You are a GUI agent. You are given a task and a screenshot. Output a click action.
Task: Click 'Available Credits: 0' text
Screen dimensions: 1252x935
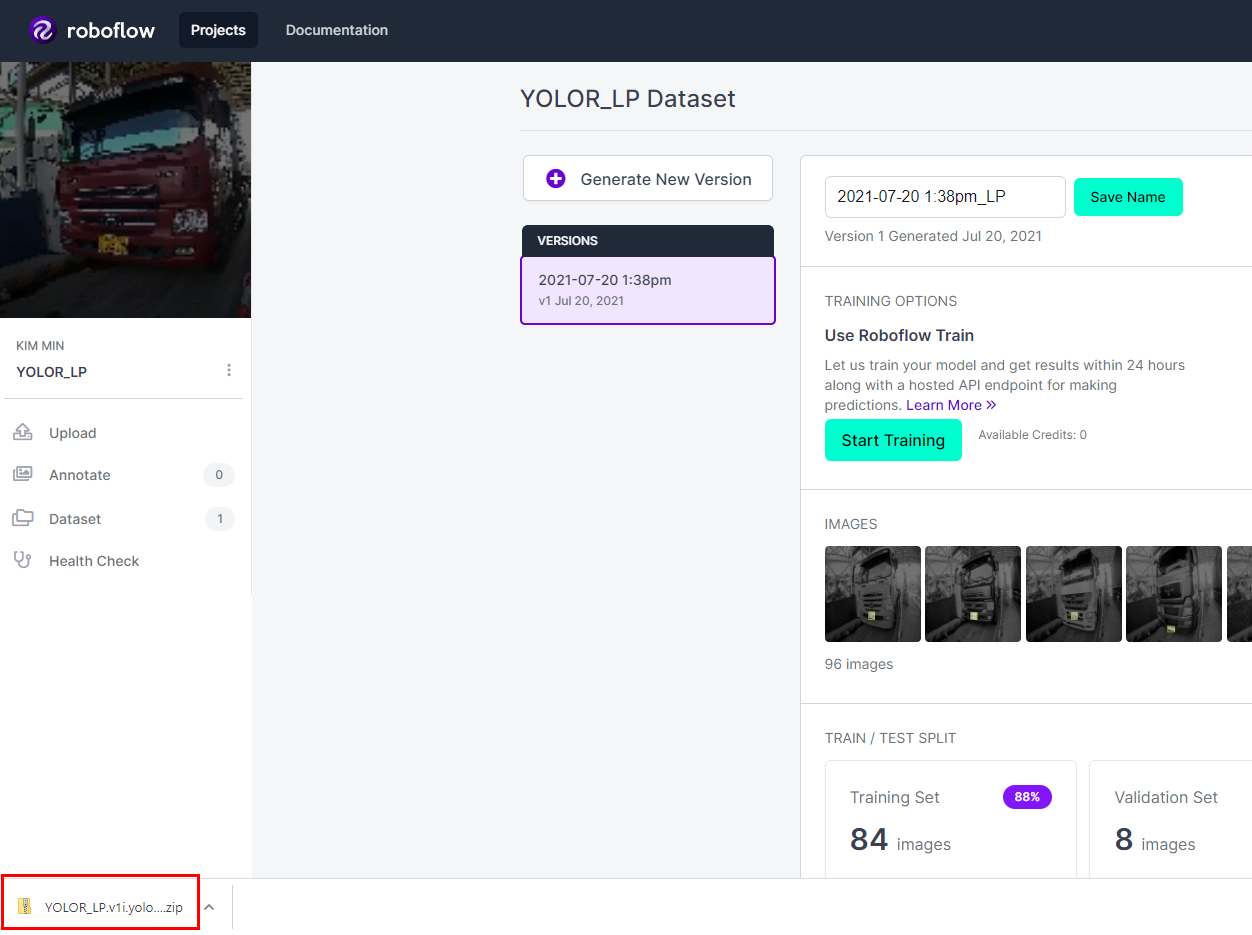tap(1032, 435)
